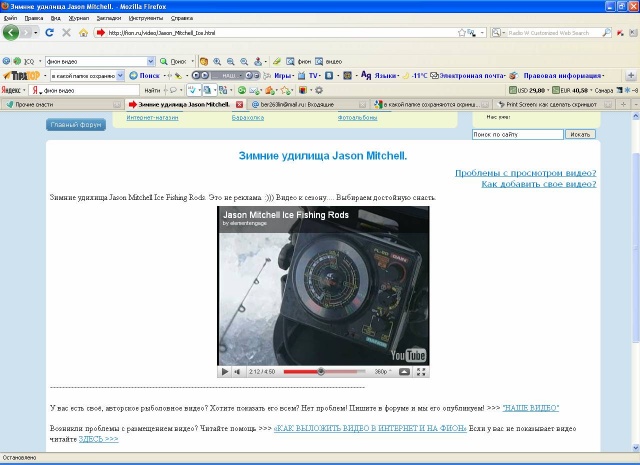
Task: Click the browser back arrow button
Action: pos(12,32)
